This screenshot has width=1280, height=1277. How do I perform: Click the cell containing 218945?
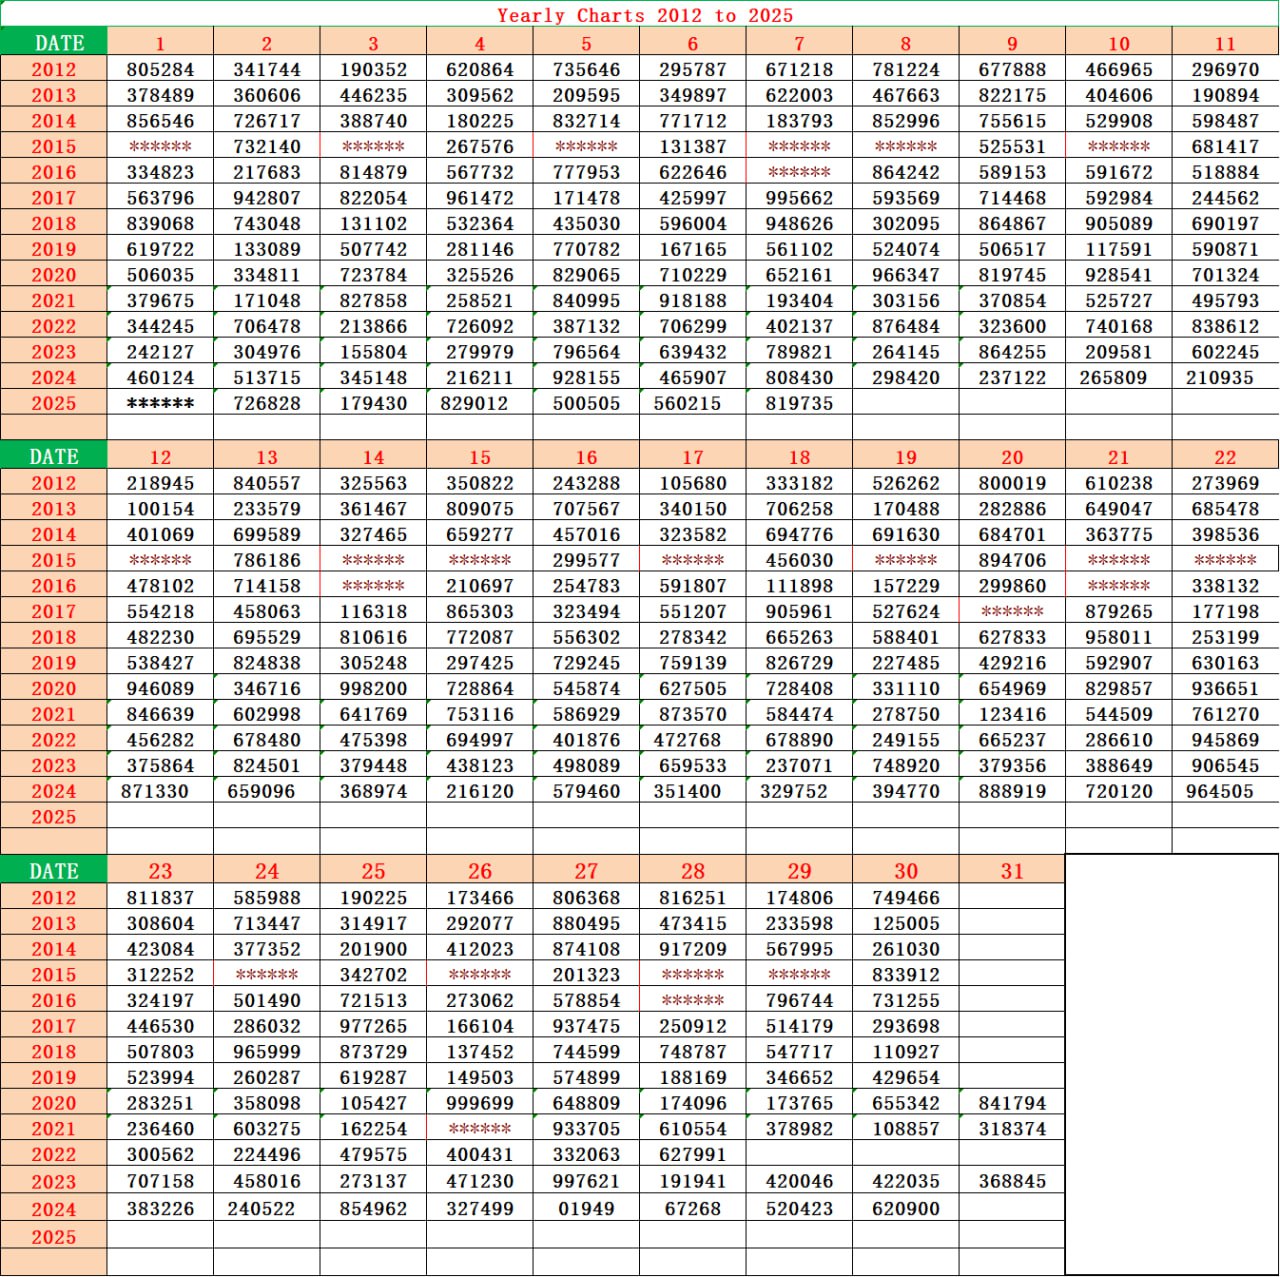point(160,482)
